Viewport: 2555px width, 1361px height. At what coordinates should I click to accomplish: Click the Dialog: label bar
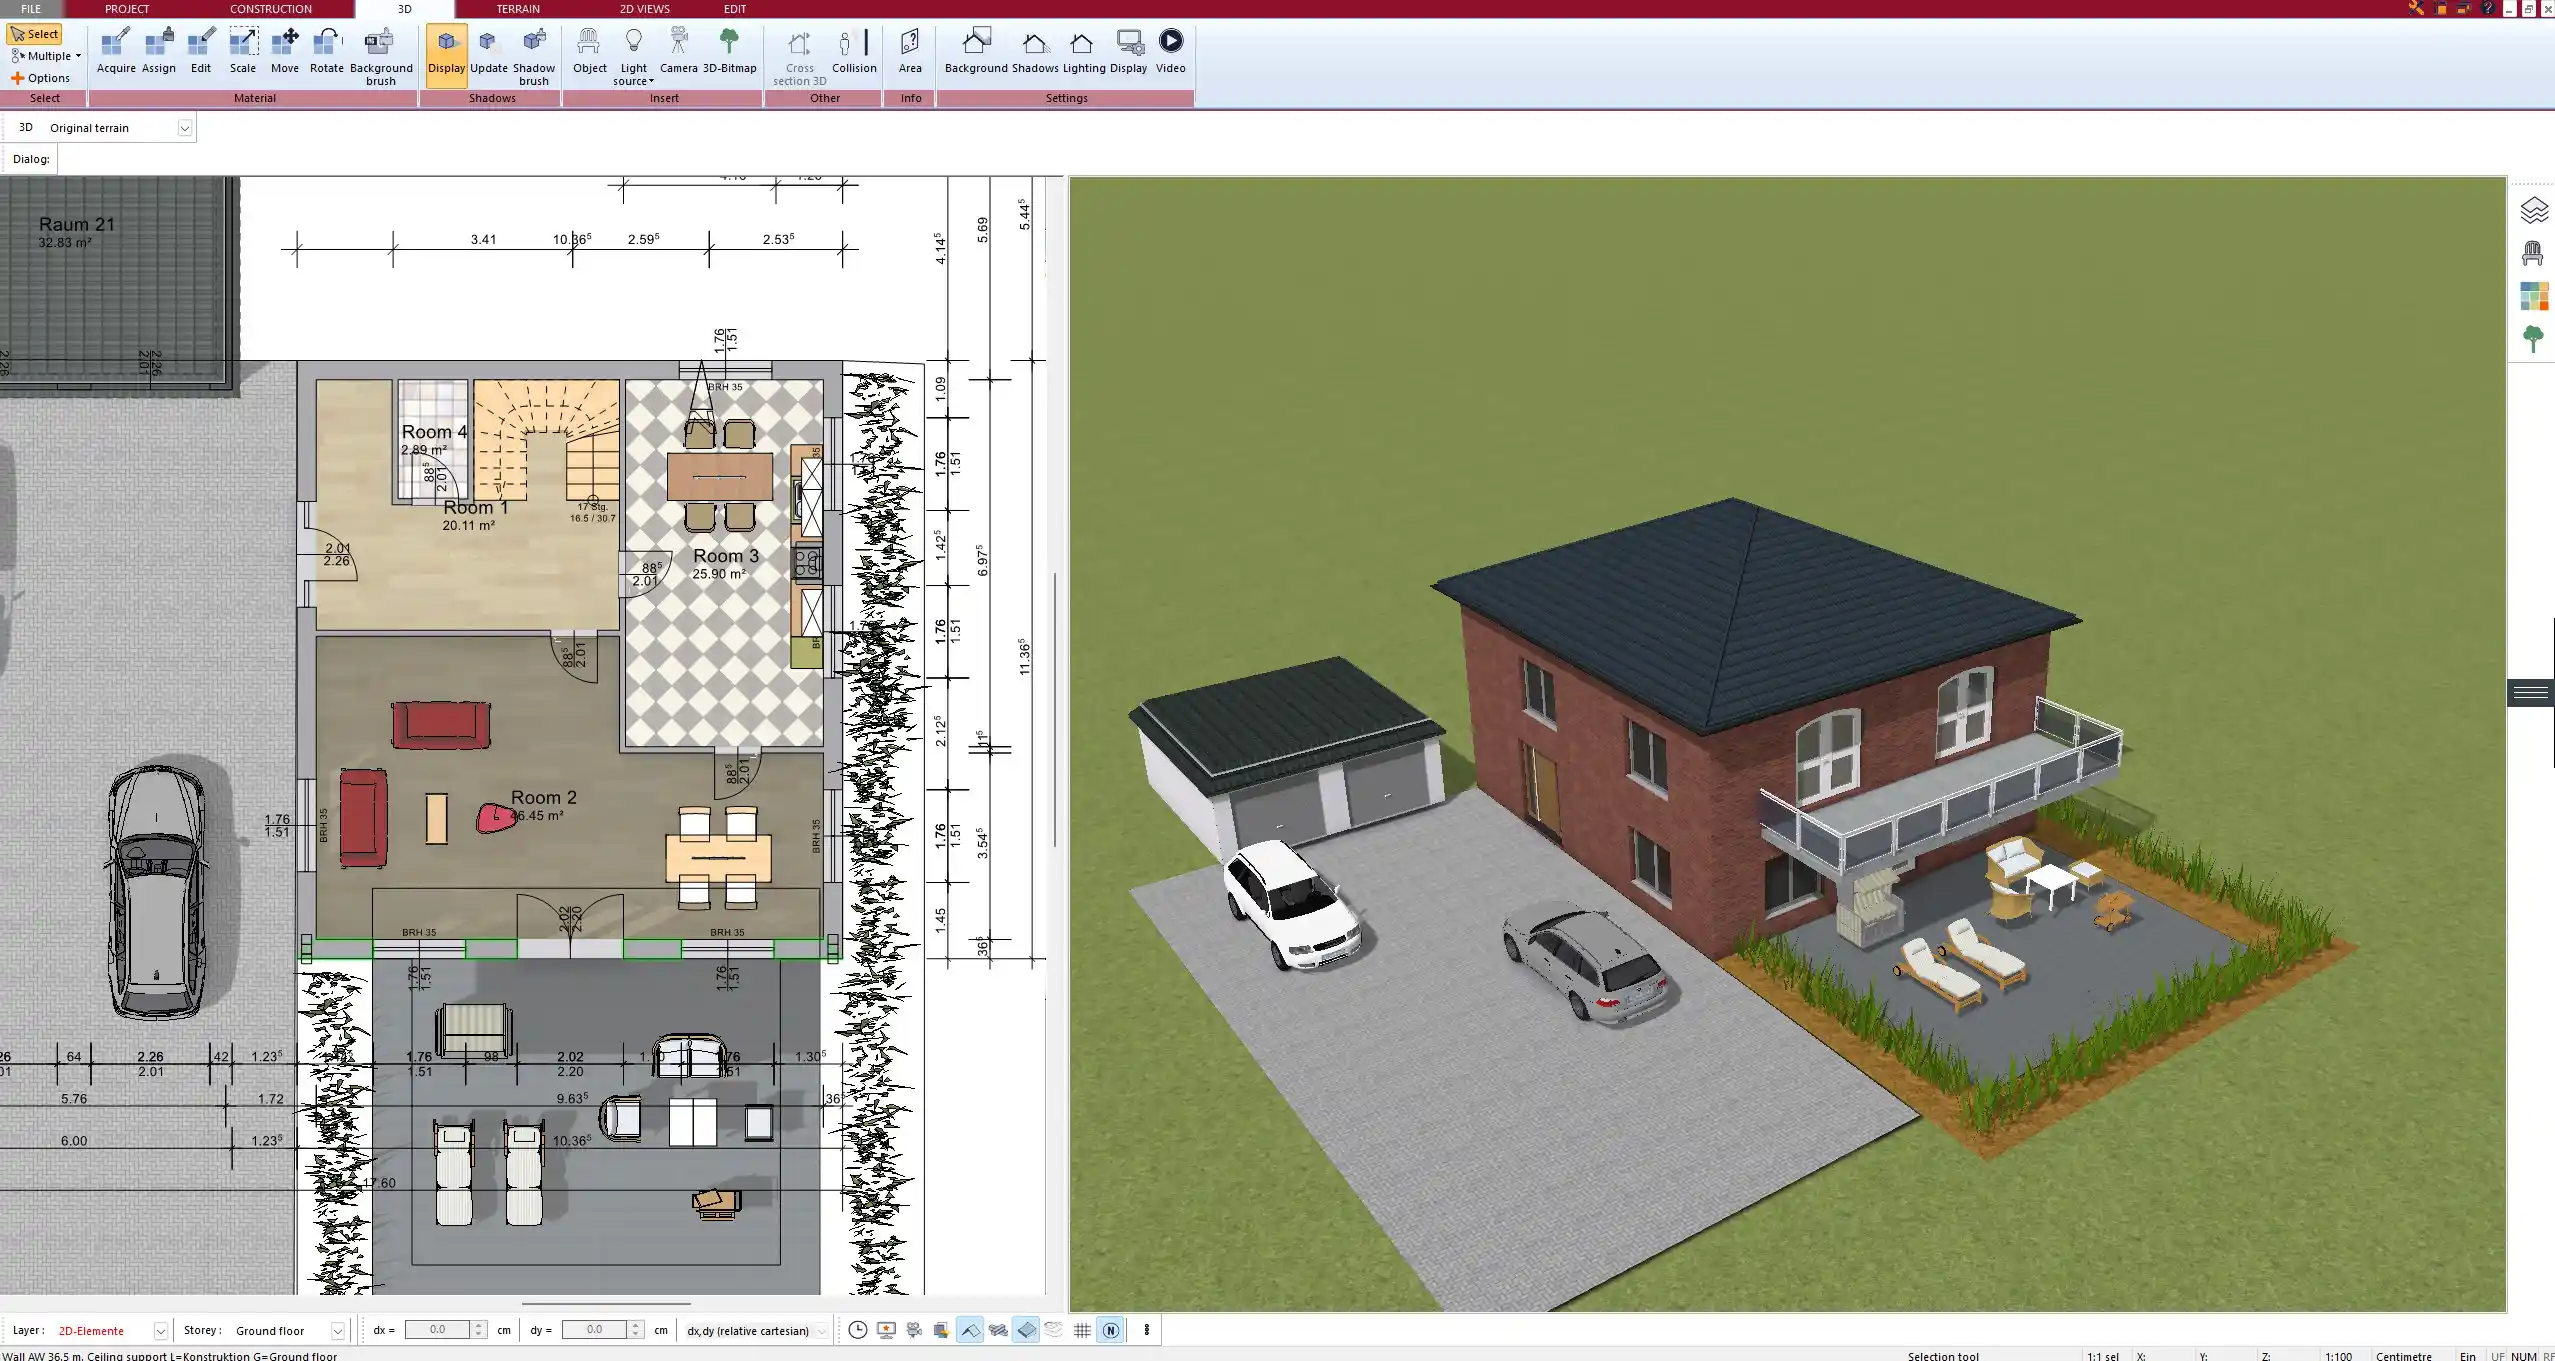pyautogui.click(x=31, y=159)
